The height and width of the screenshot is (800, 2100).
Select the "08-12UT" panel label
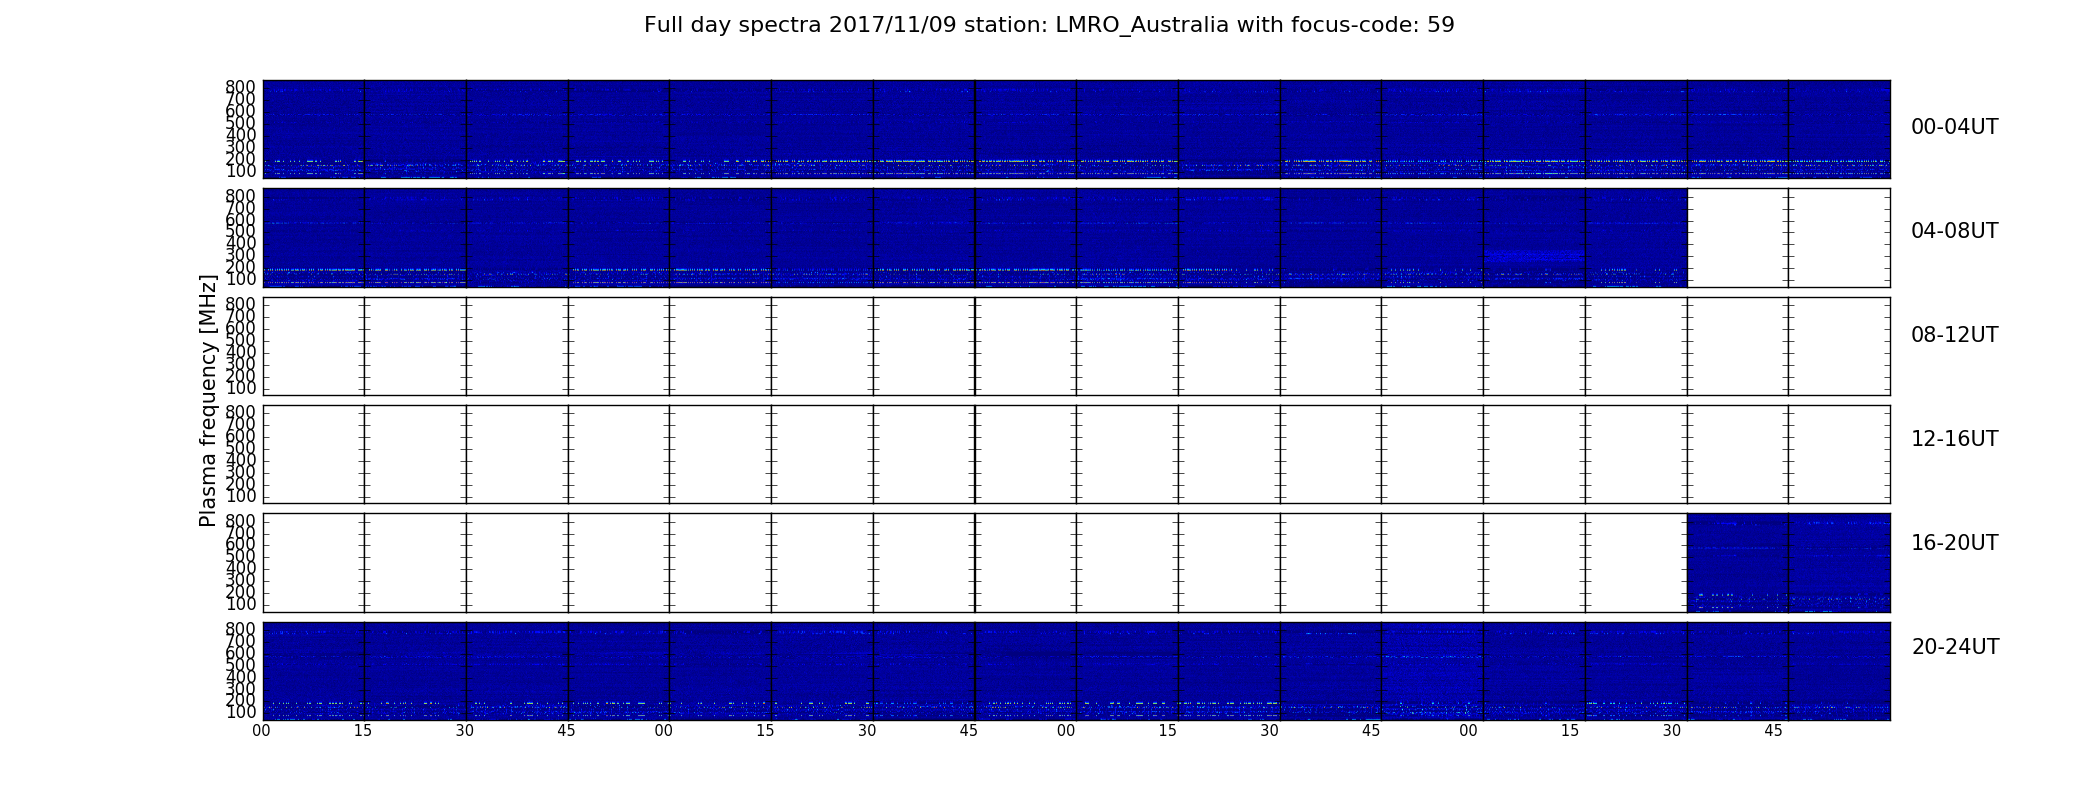pyautogui.click(x=1954, y=335)
